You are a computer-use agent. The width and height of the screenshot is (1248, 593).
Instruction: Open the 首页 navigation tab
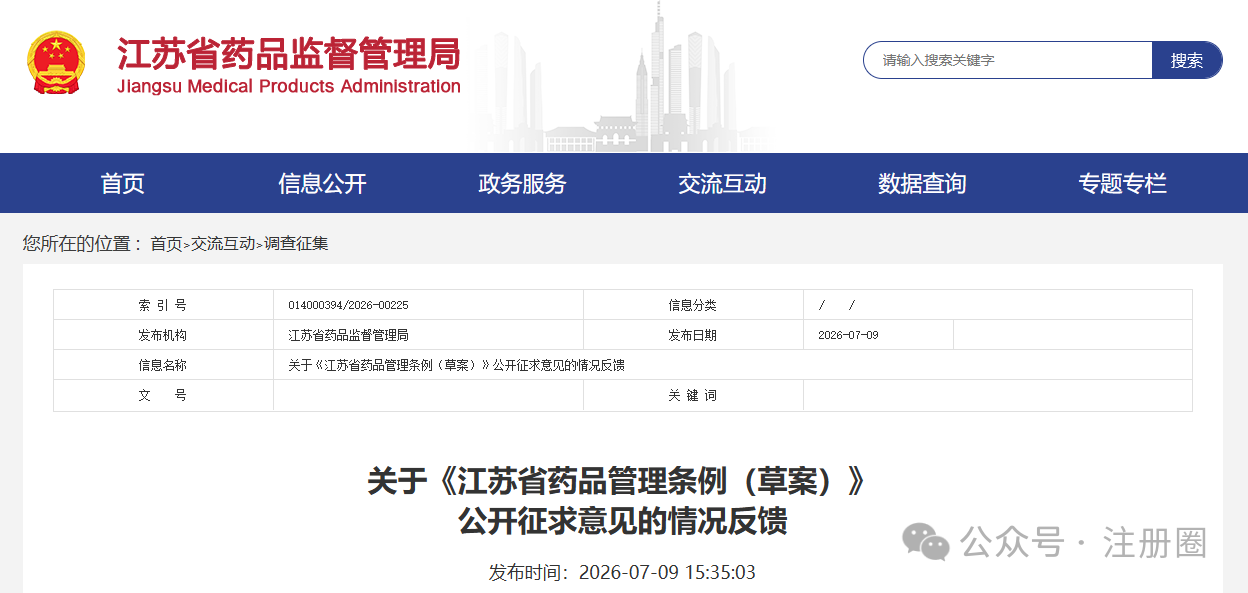pos(123,183)
